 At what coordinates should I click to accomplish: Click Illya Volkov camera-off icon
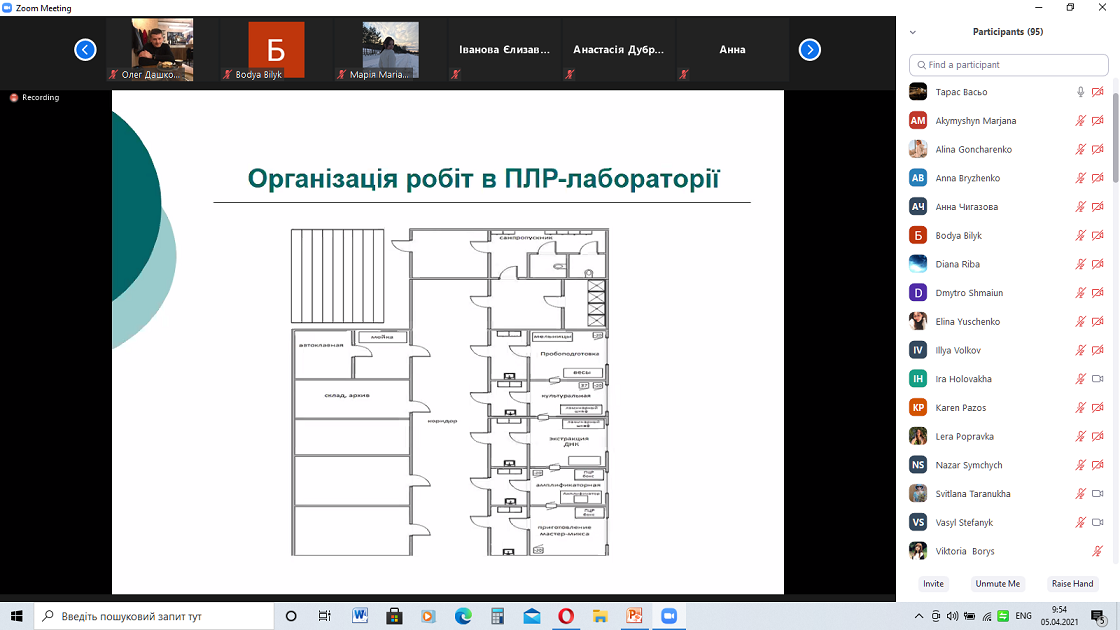pyautogui.click(x=1098, y=350)
